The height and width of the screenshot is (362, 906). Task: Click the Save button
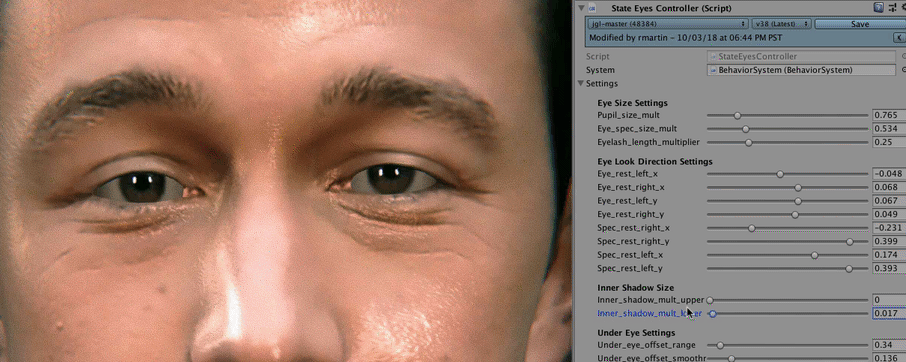[x=860, y=24]
